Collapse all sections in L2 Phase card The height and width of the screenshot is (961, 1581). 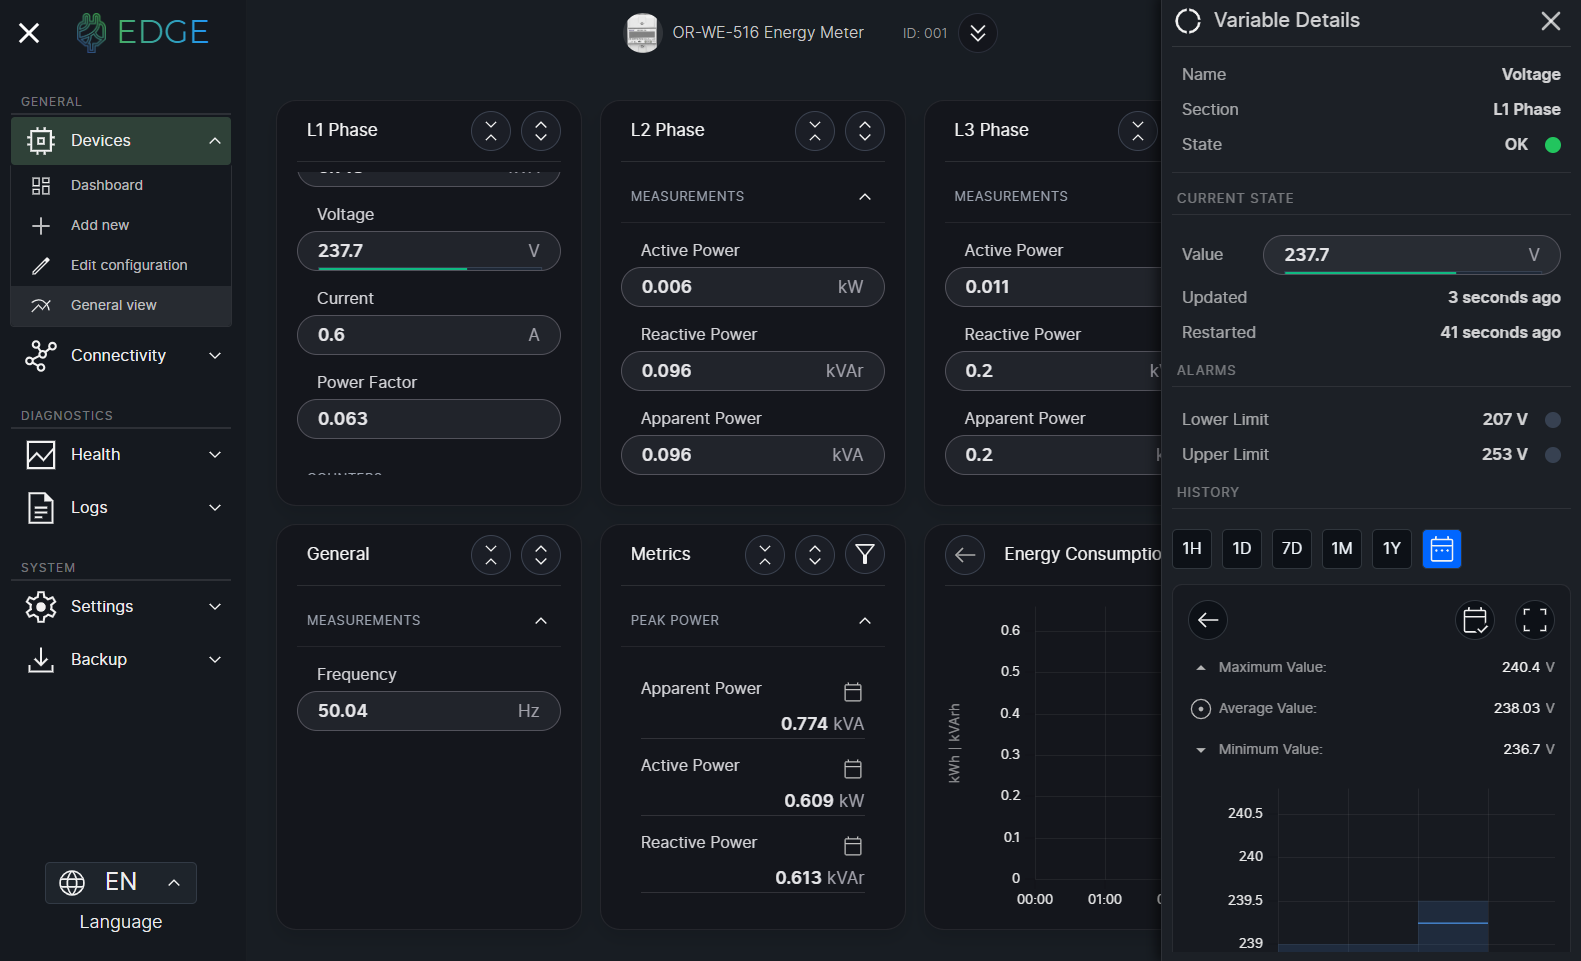point(815,131)
